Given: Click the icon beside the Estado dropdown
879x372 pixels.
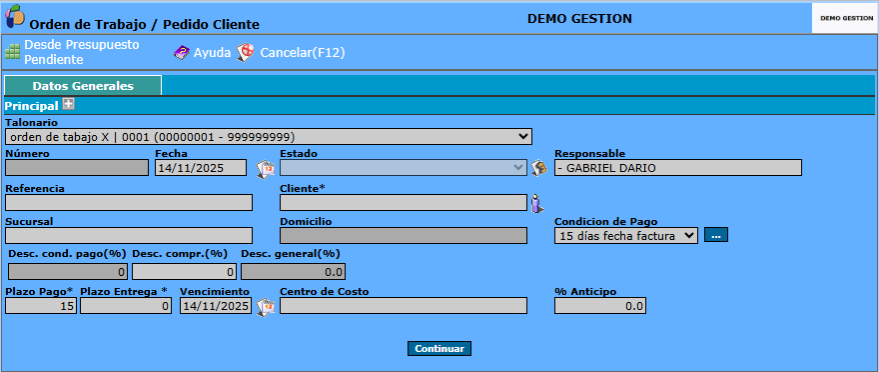Looking at the screenshot, I should [539, 168].
